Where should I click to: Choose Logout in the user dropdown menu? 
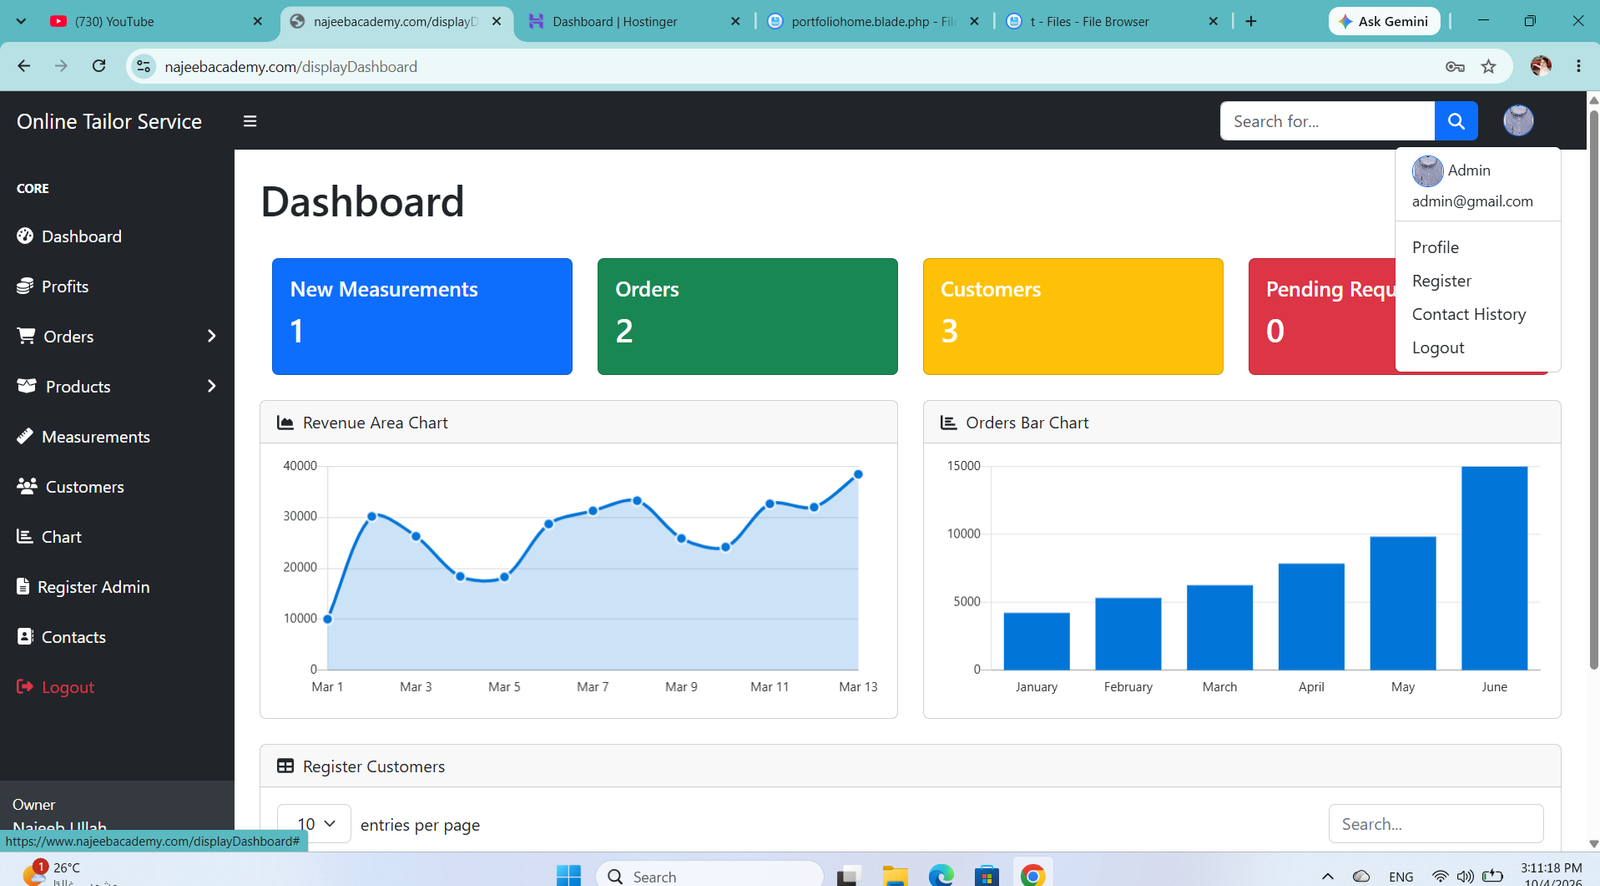(x=1438, y=348)
